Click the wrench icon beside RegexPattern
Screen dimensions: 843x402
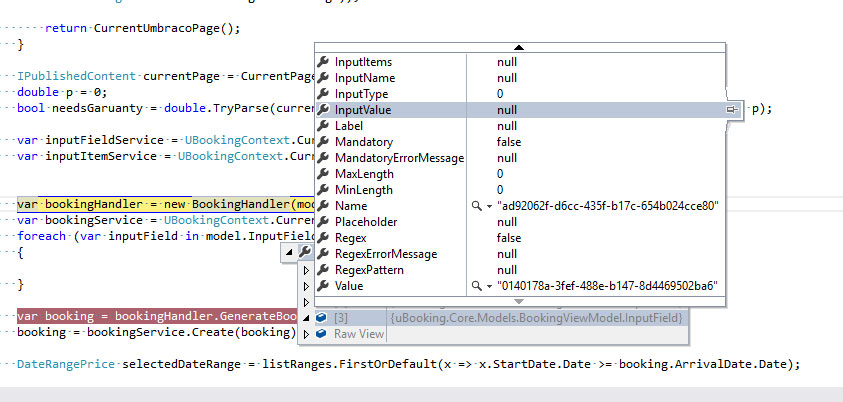point(323,270)
